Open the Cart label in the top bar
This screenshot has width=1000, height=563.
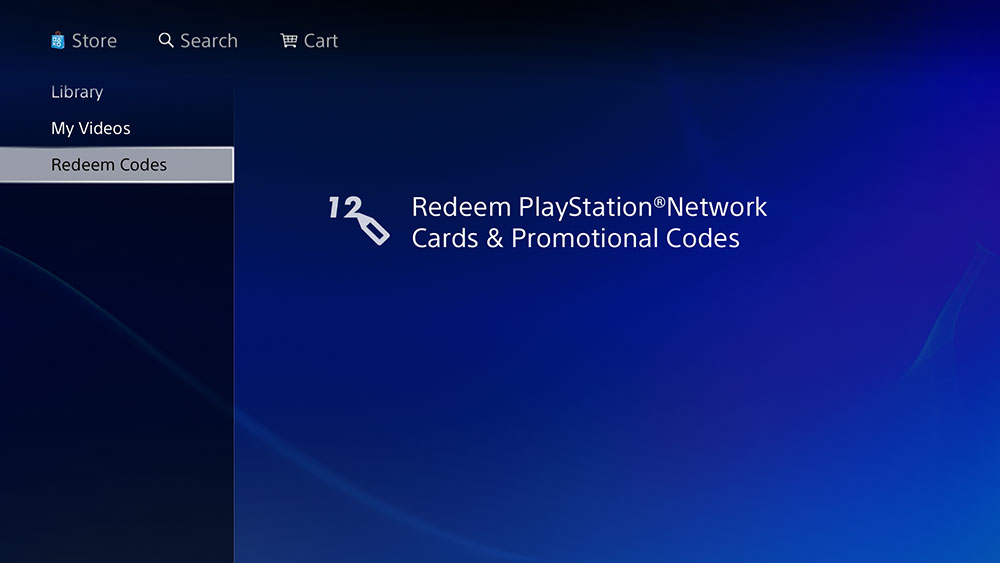[x=321, y=41]
